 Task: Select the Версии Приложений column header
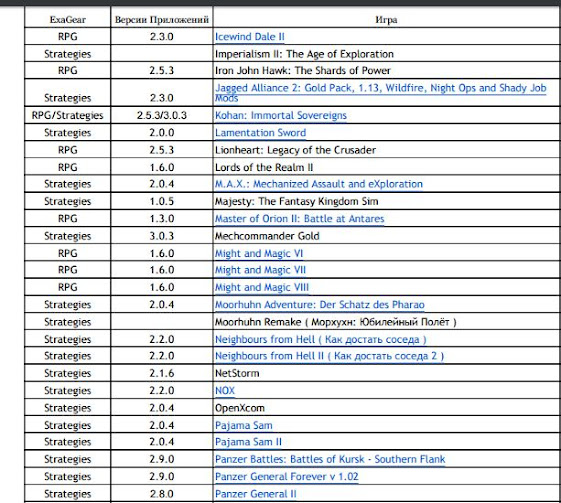162,20
